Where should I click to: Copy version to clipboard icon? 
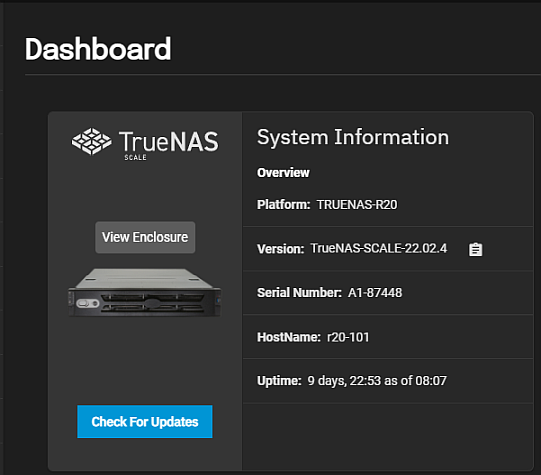(x=475, y=249)
